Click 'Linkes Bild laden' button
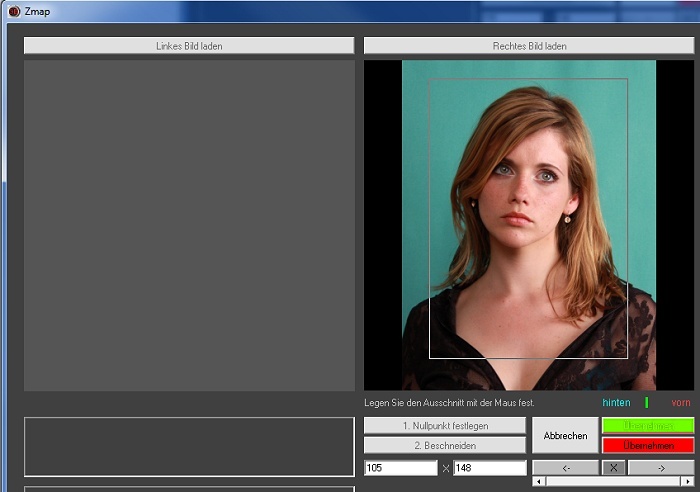The height and width of the screenshot is (492, 700). coord(189,46)
